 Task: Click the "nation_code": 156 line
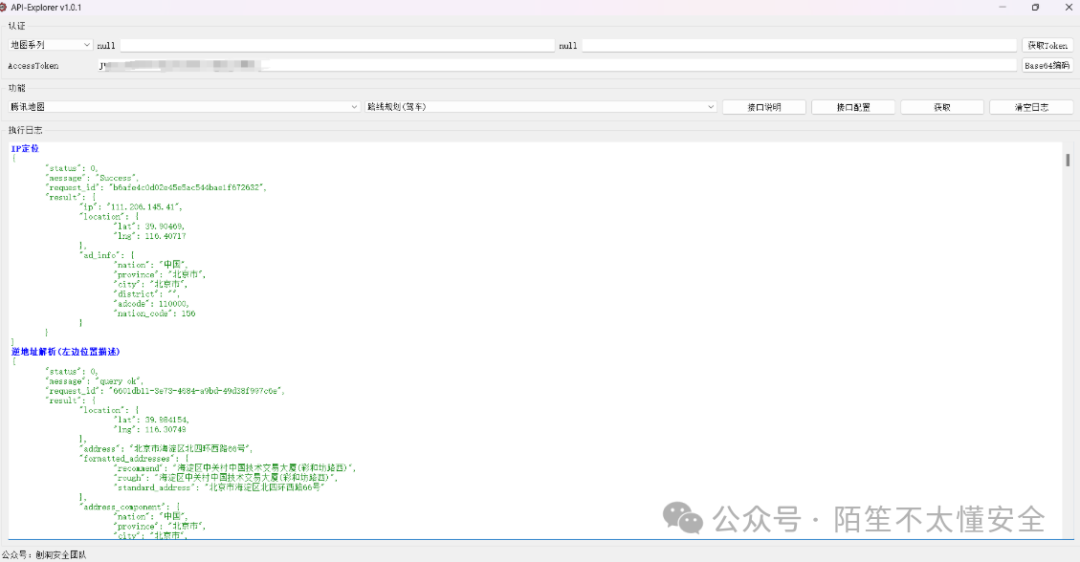pos(154,313)
